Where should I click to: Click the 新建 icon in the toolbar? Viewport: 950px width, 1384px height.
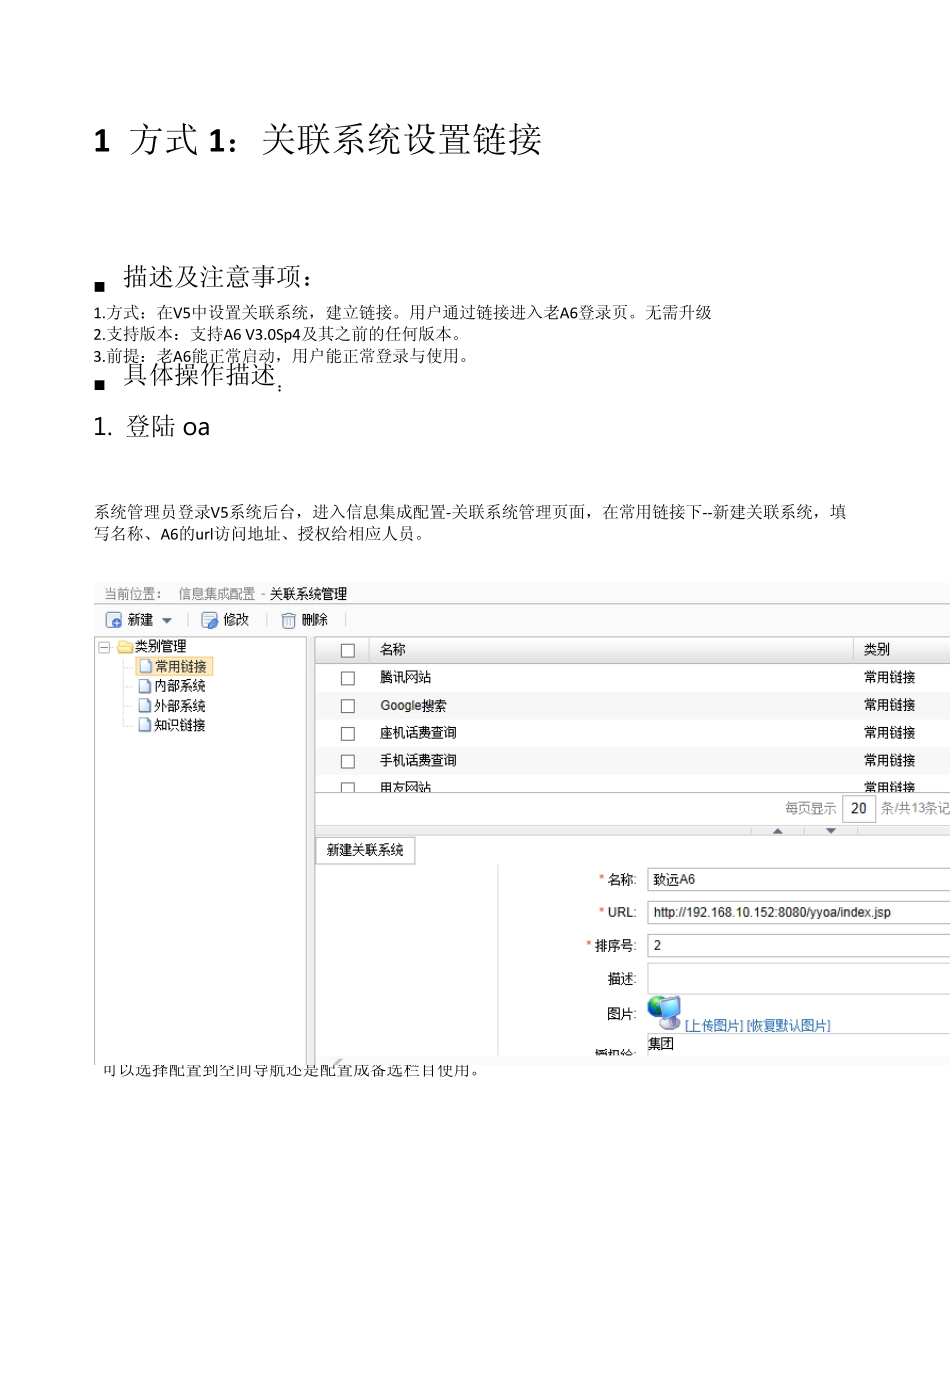pyautogui.click(x=114, y=620)
